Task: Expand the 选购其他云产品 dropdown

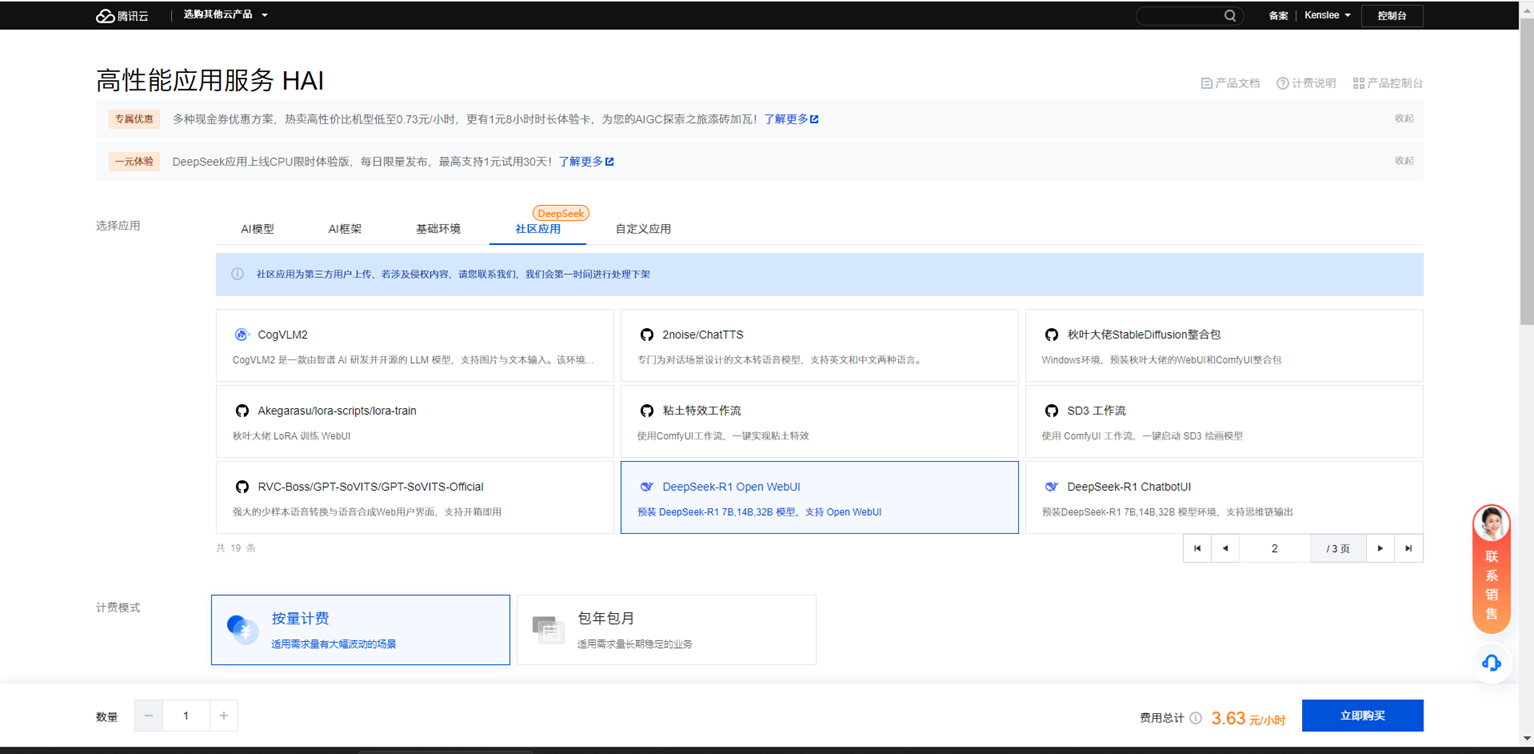Action: pos(225,15)
